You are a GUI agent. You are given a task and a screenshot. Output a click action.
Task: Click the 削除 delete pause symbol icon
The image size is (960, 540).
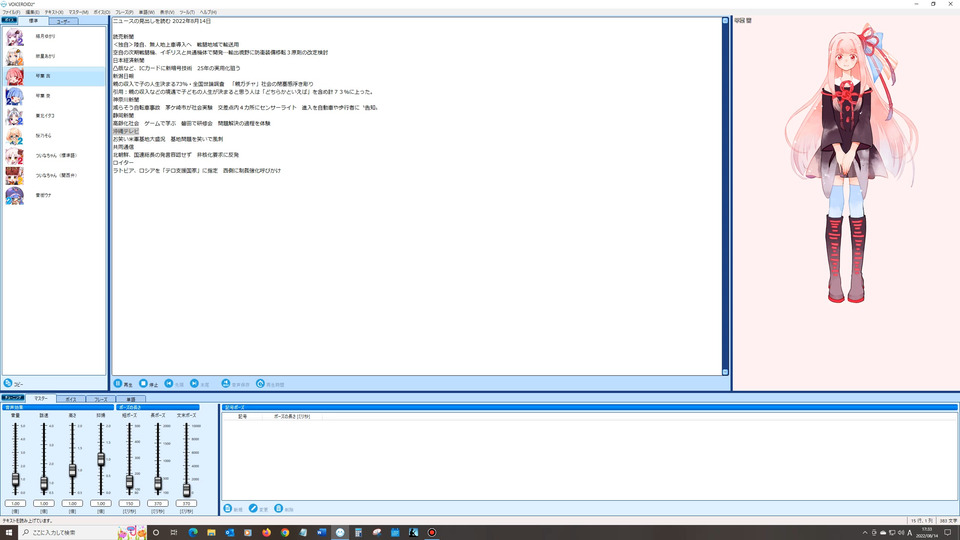[279, 508]
